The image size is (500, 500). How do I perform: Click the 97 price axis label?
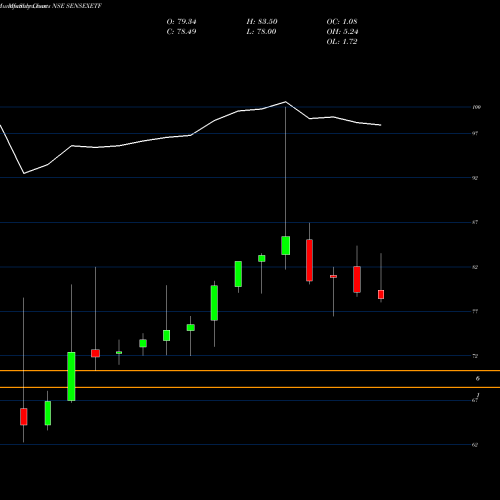tap(475, 133)
